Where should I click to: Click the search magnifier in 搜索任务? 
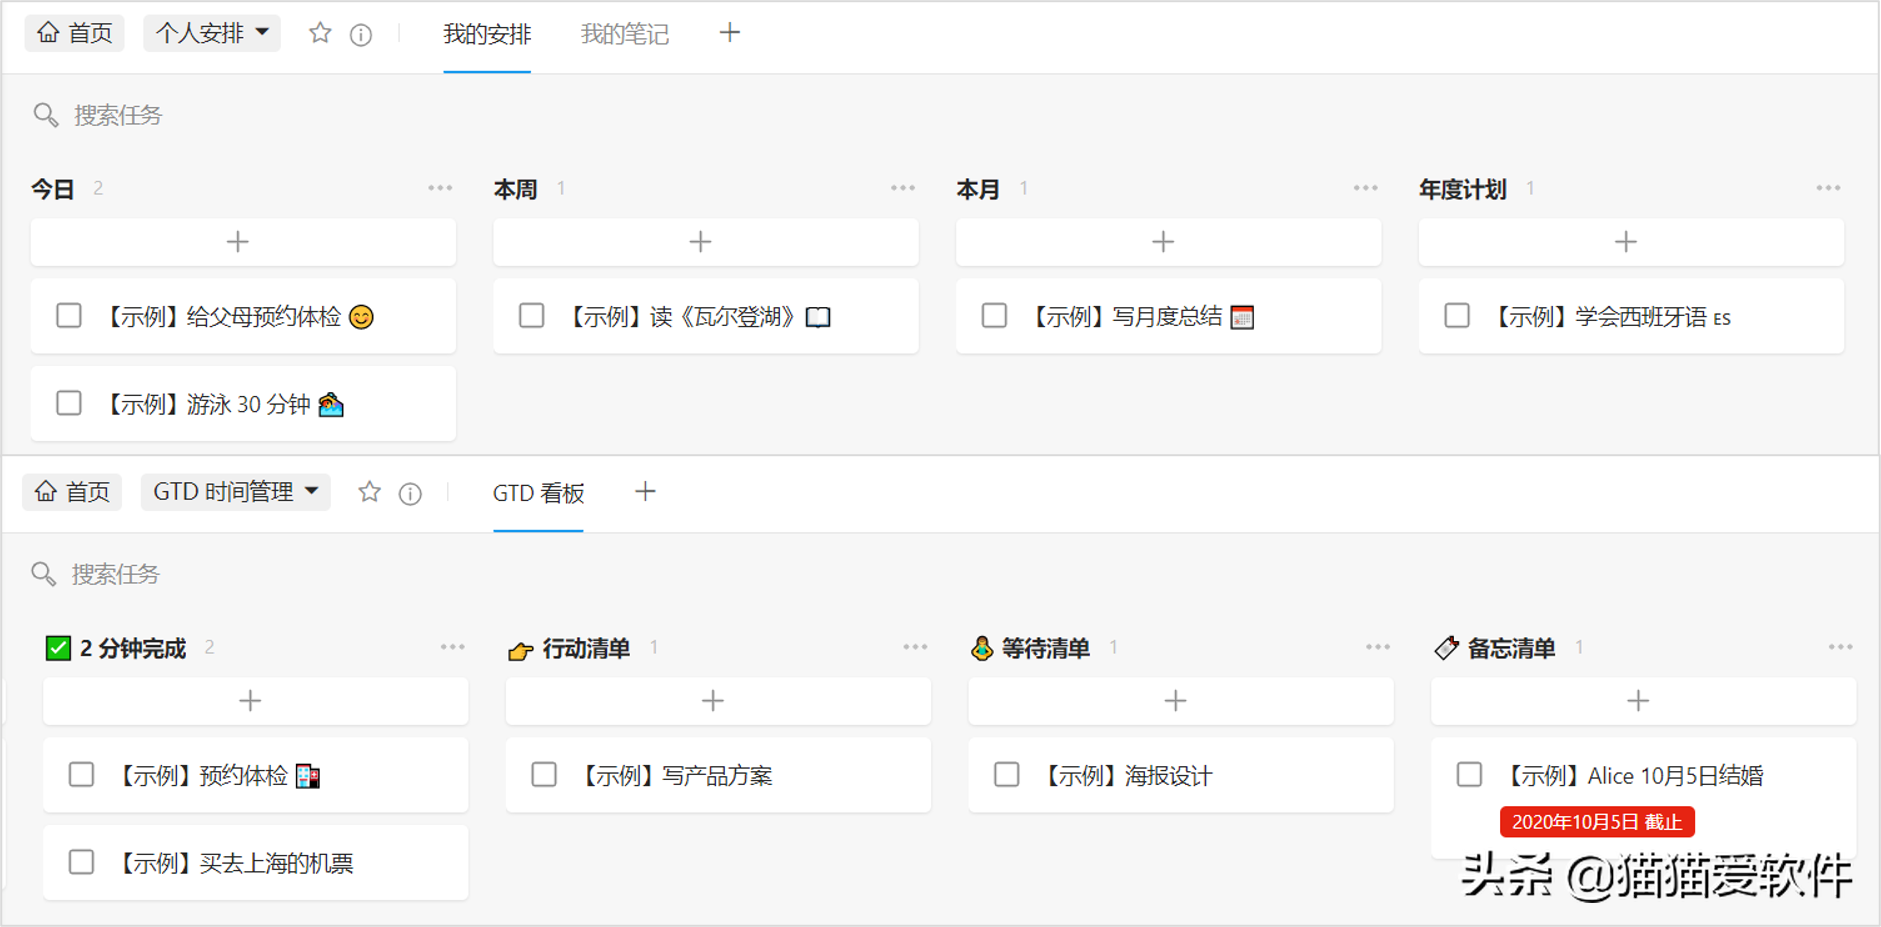pyautogui.click(x=44, y=115)
